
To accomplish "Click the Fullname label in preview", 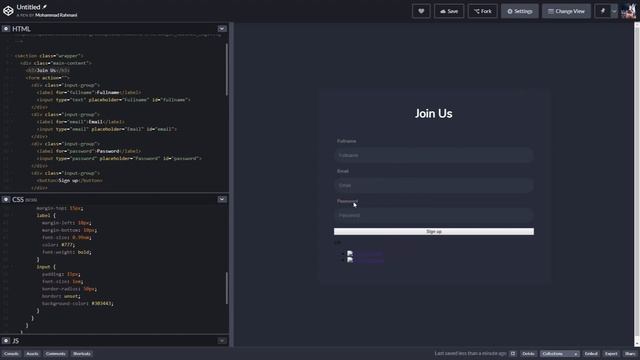I will tap(347, 141).
